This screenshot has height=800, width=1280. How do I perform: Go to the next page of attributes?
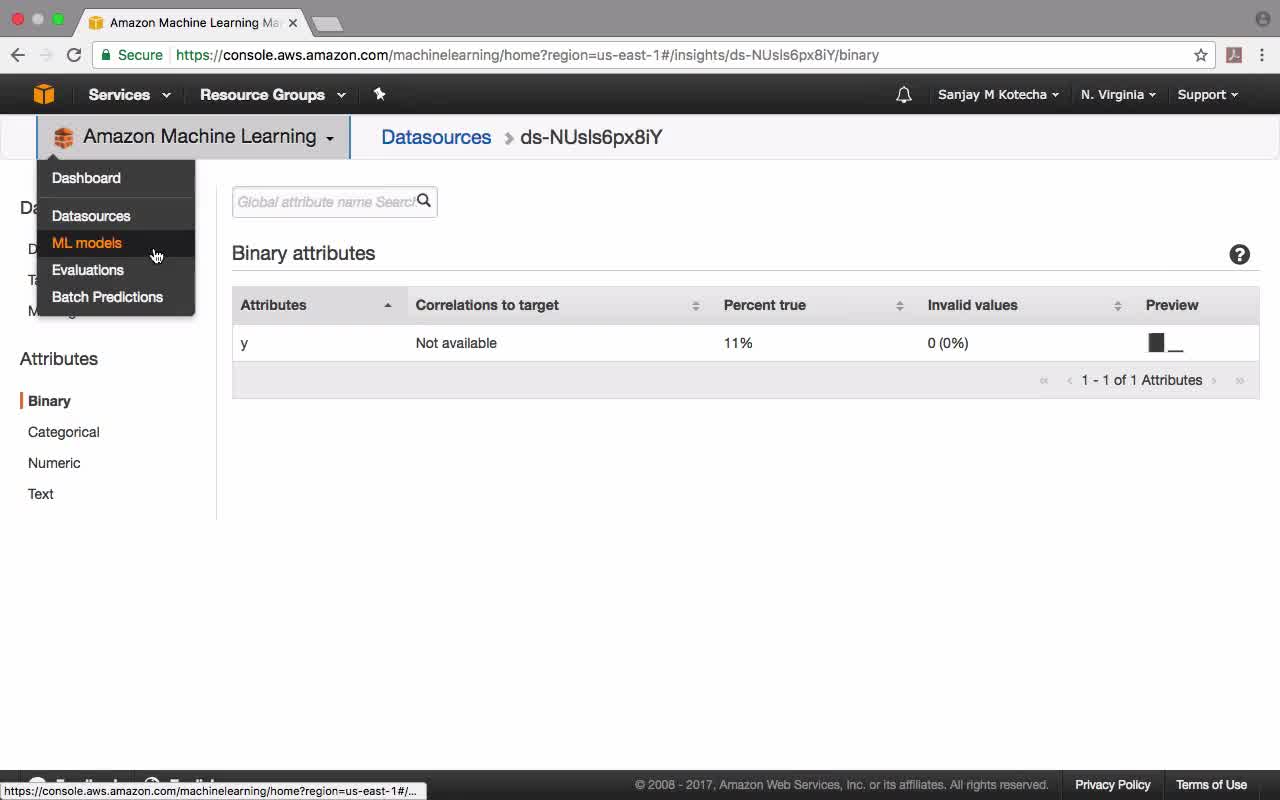tap(1214, 380)
